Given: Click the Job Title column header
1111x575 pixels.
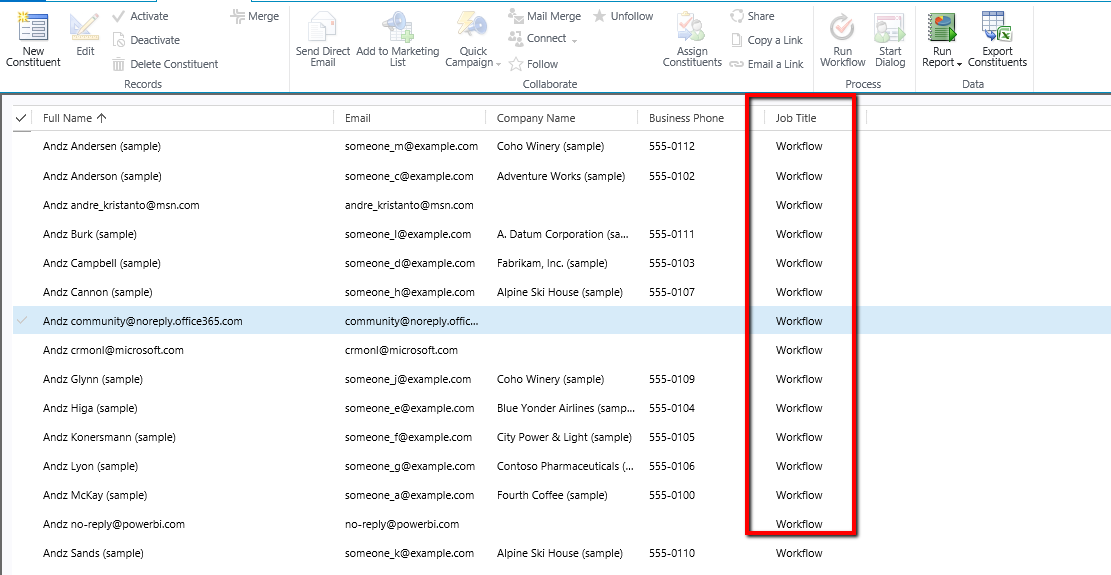Looking at the screenshot, I should (x=796, y=118).
